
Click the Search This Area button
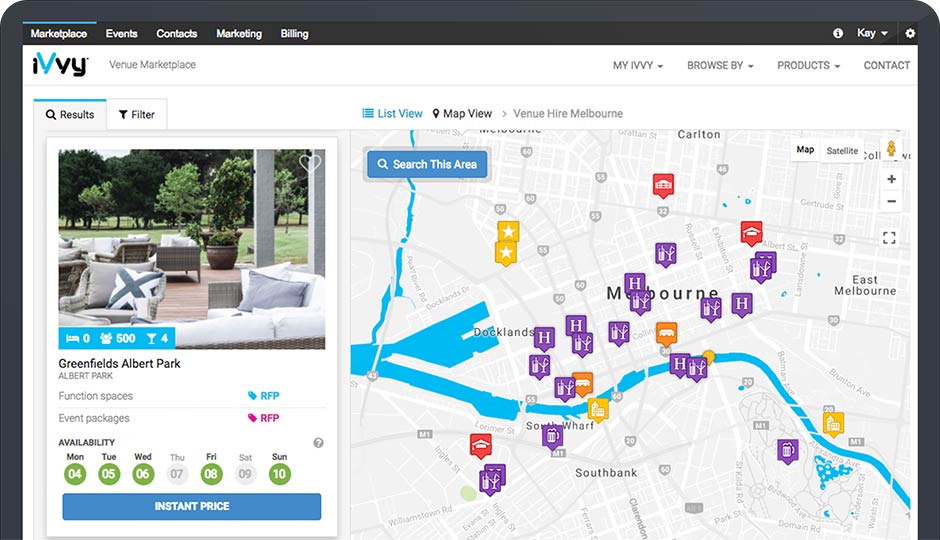[x=427, y=164]
